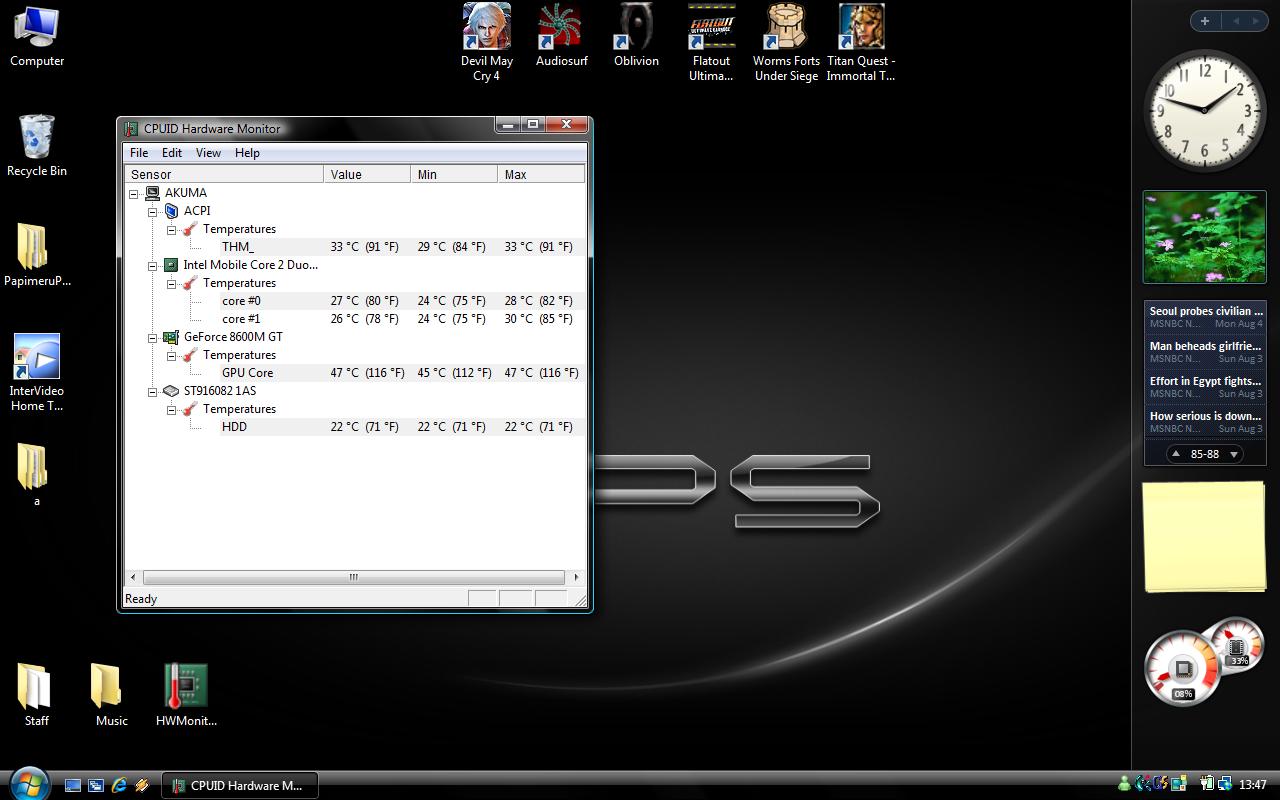Click the analog clock gadget
1280x800 pixels.
1204,110
